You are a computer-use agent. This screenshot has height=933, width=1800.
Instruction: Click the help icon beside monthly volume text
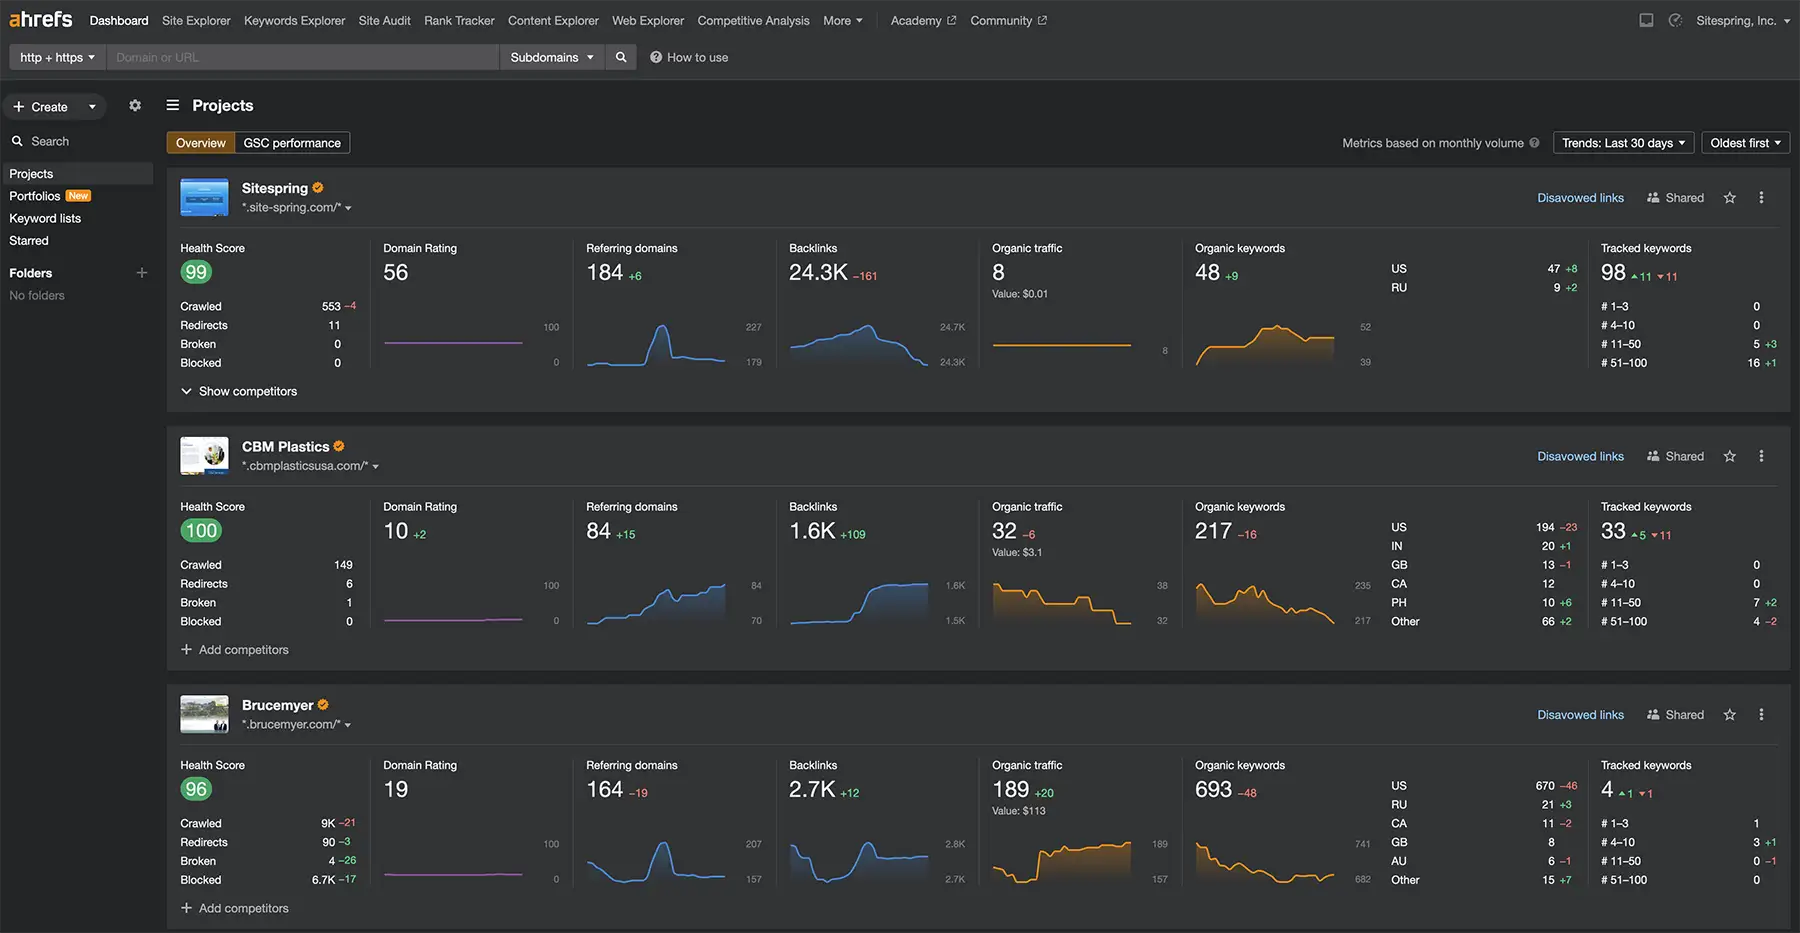point(1534,143)
